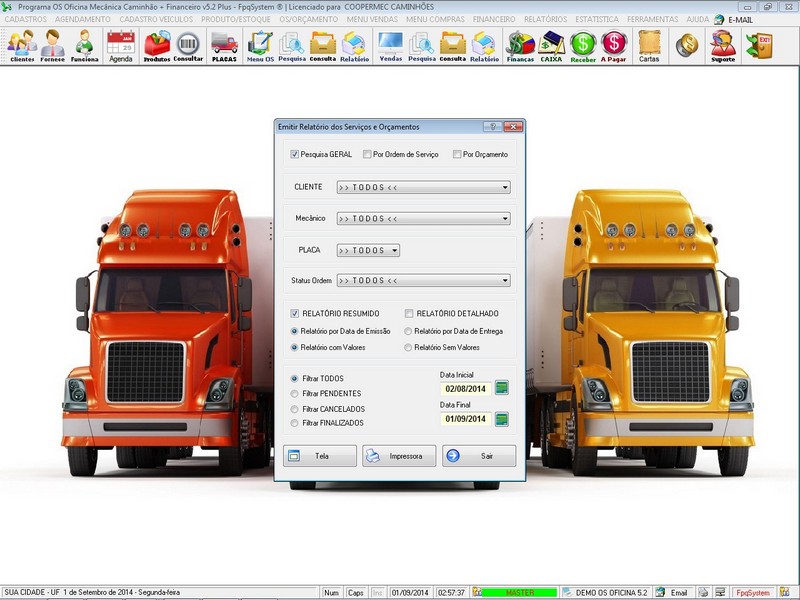Click the Sair button

[x=479, y=456]
